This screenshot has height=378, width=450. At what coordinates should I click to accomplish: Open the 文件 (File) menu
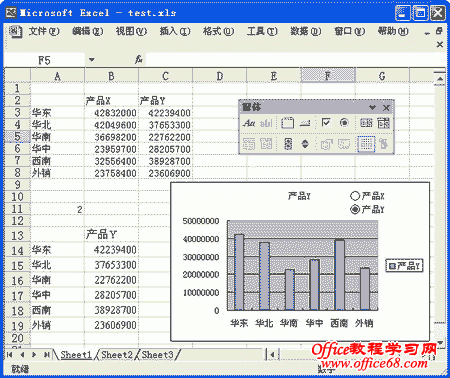pos(44,31)
